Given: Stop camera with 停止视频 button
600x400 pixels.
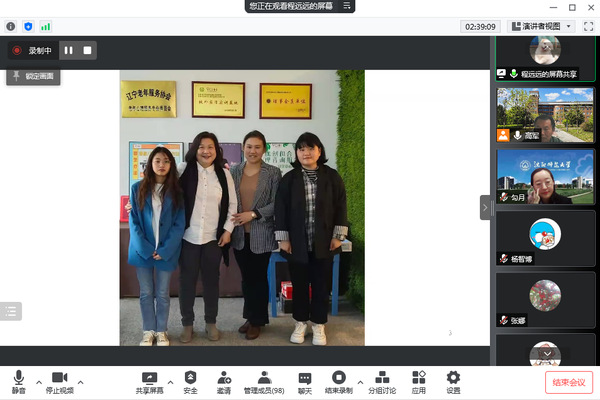Looking at the screenshot, I should [x=59, y=382].
